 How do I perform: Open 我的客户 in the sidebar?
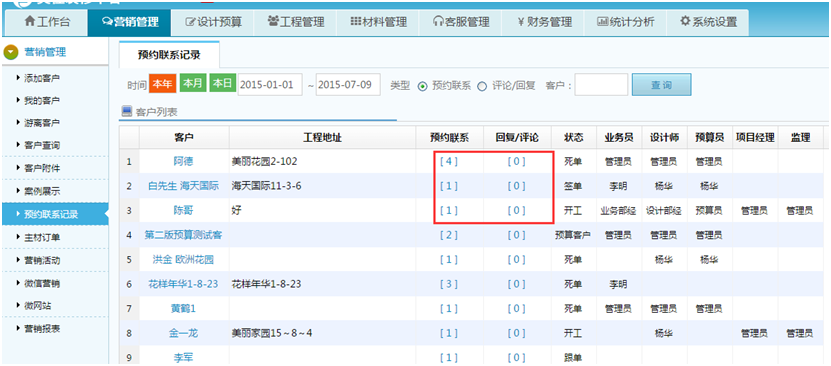pos(41,100)
